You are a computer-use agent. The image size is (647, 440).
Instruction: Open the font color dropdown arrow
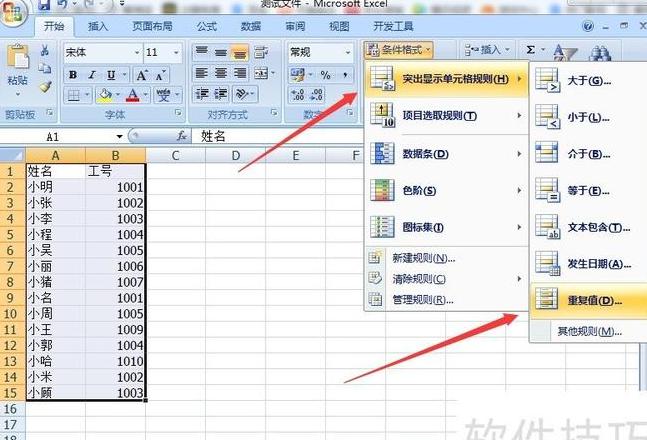point(146,95)
